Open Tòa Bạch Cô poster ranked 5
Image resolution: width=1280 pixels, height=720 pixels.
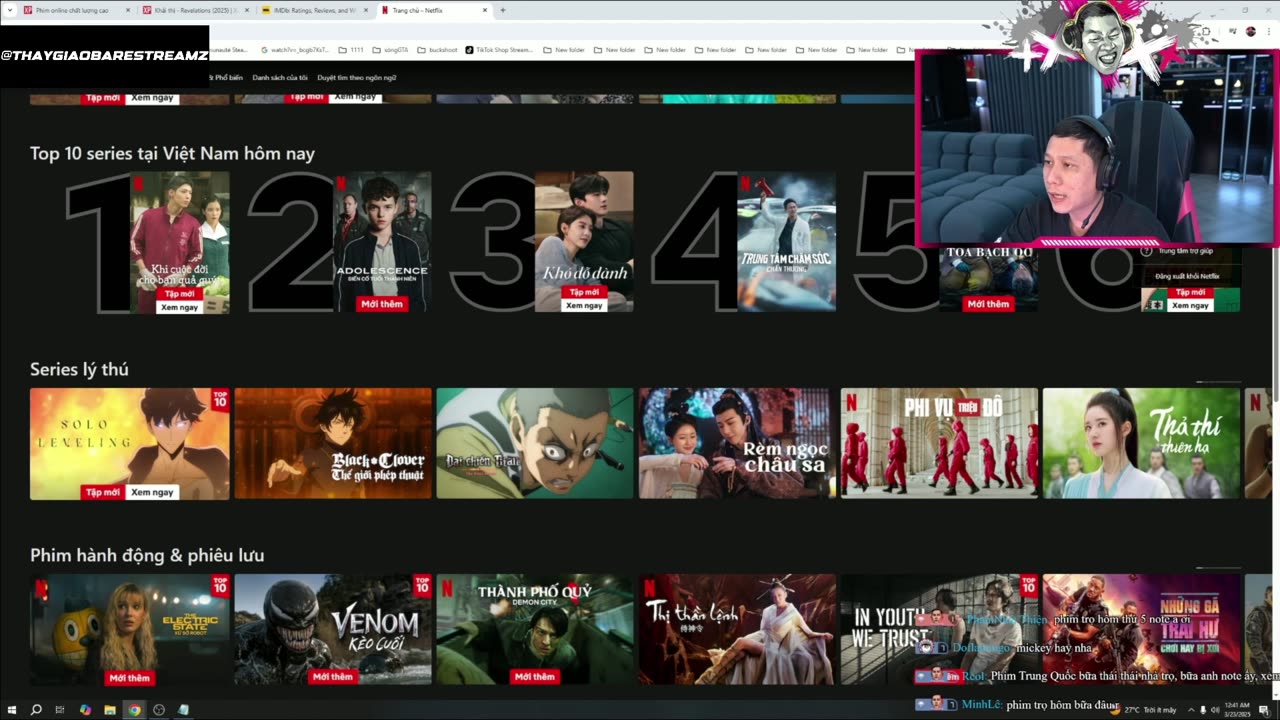tap(988, 279)
